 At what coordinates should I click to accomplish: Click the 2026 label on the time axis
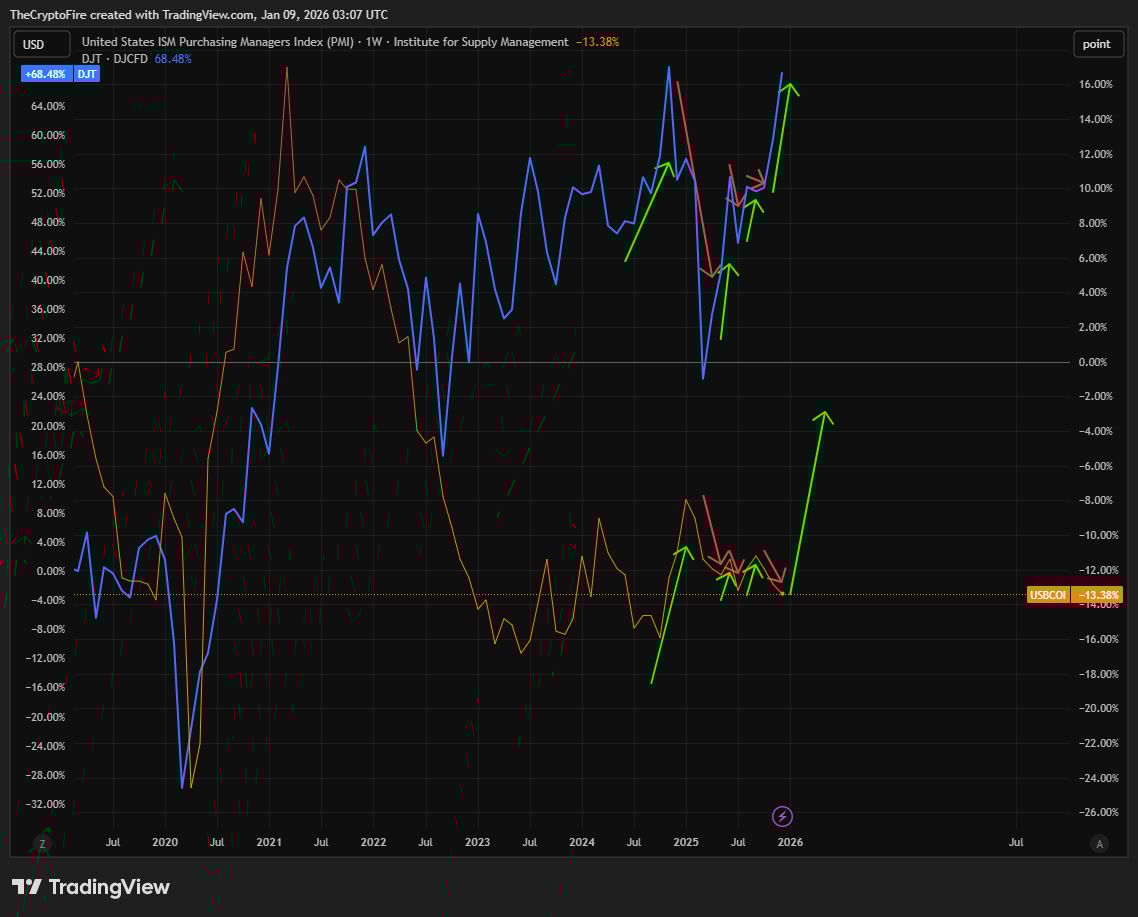[x=790, y=842]
